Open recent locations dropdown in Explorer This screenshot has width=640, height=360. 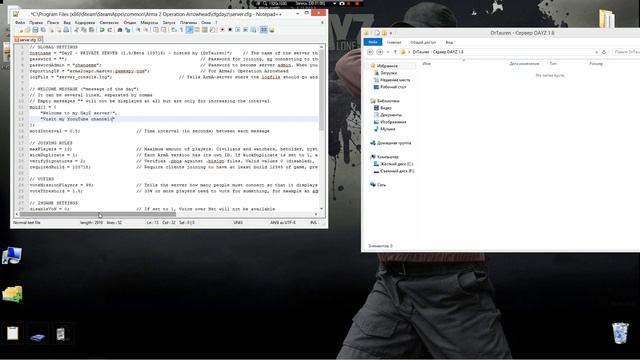(388, 52)
